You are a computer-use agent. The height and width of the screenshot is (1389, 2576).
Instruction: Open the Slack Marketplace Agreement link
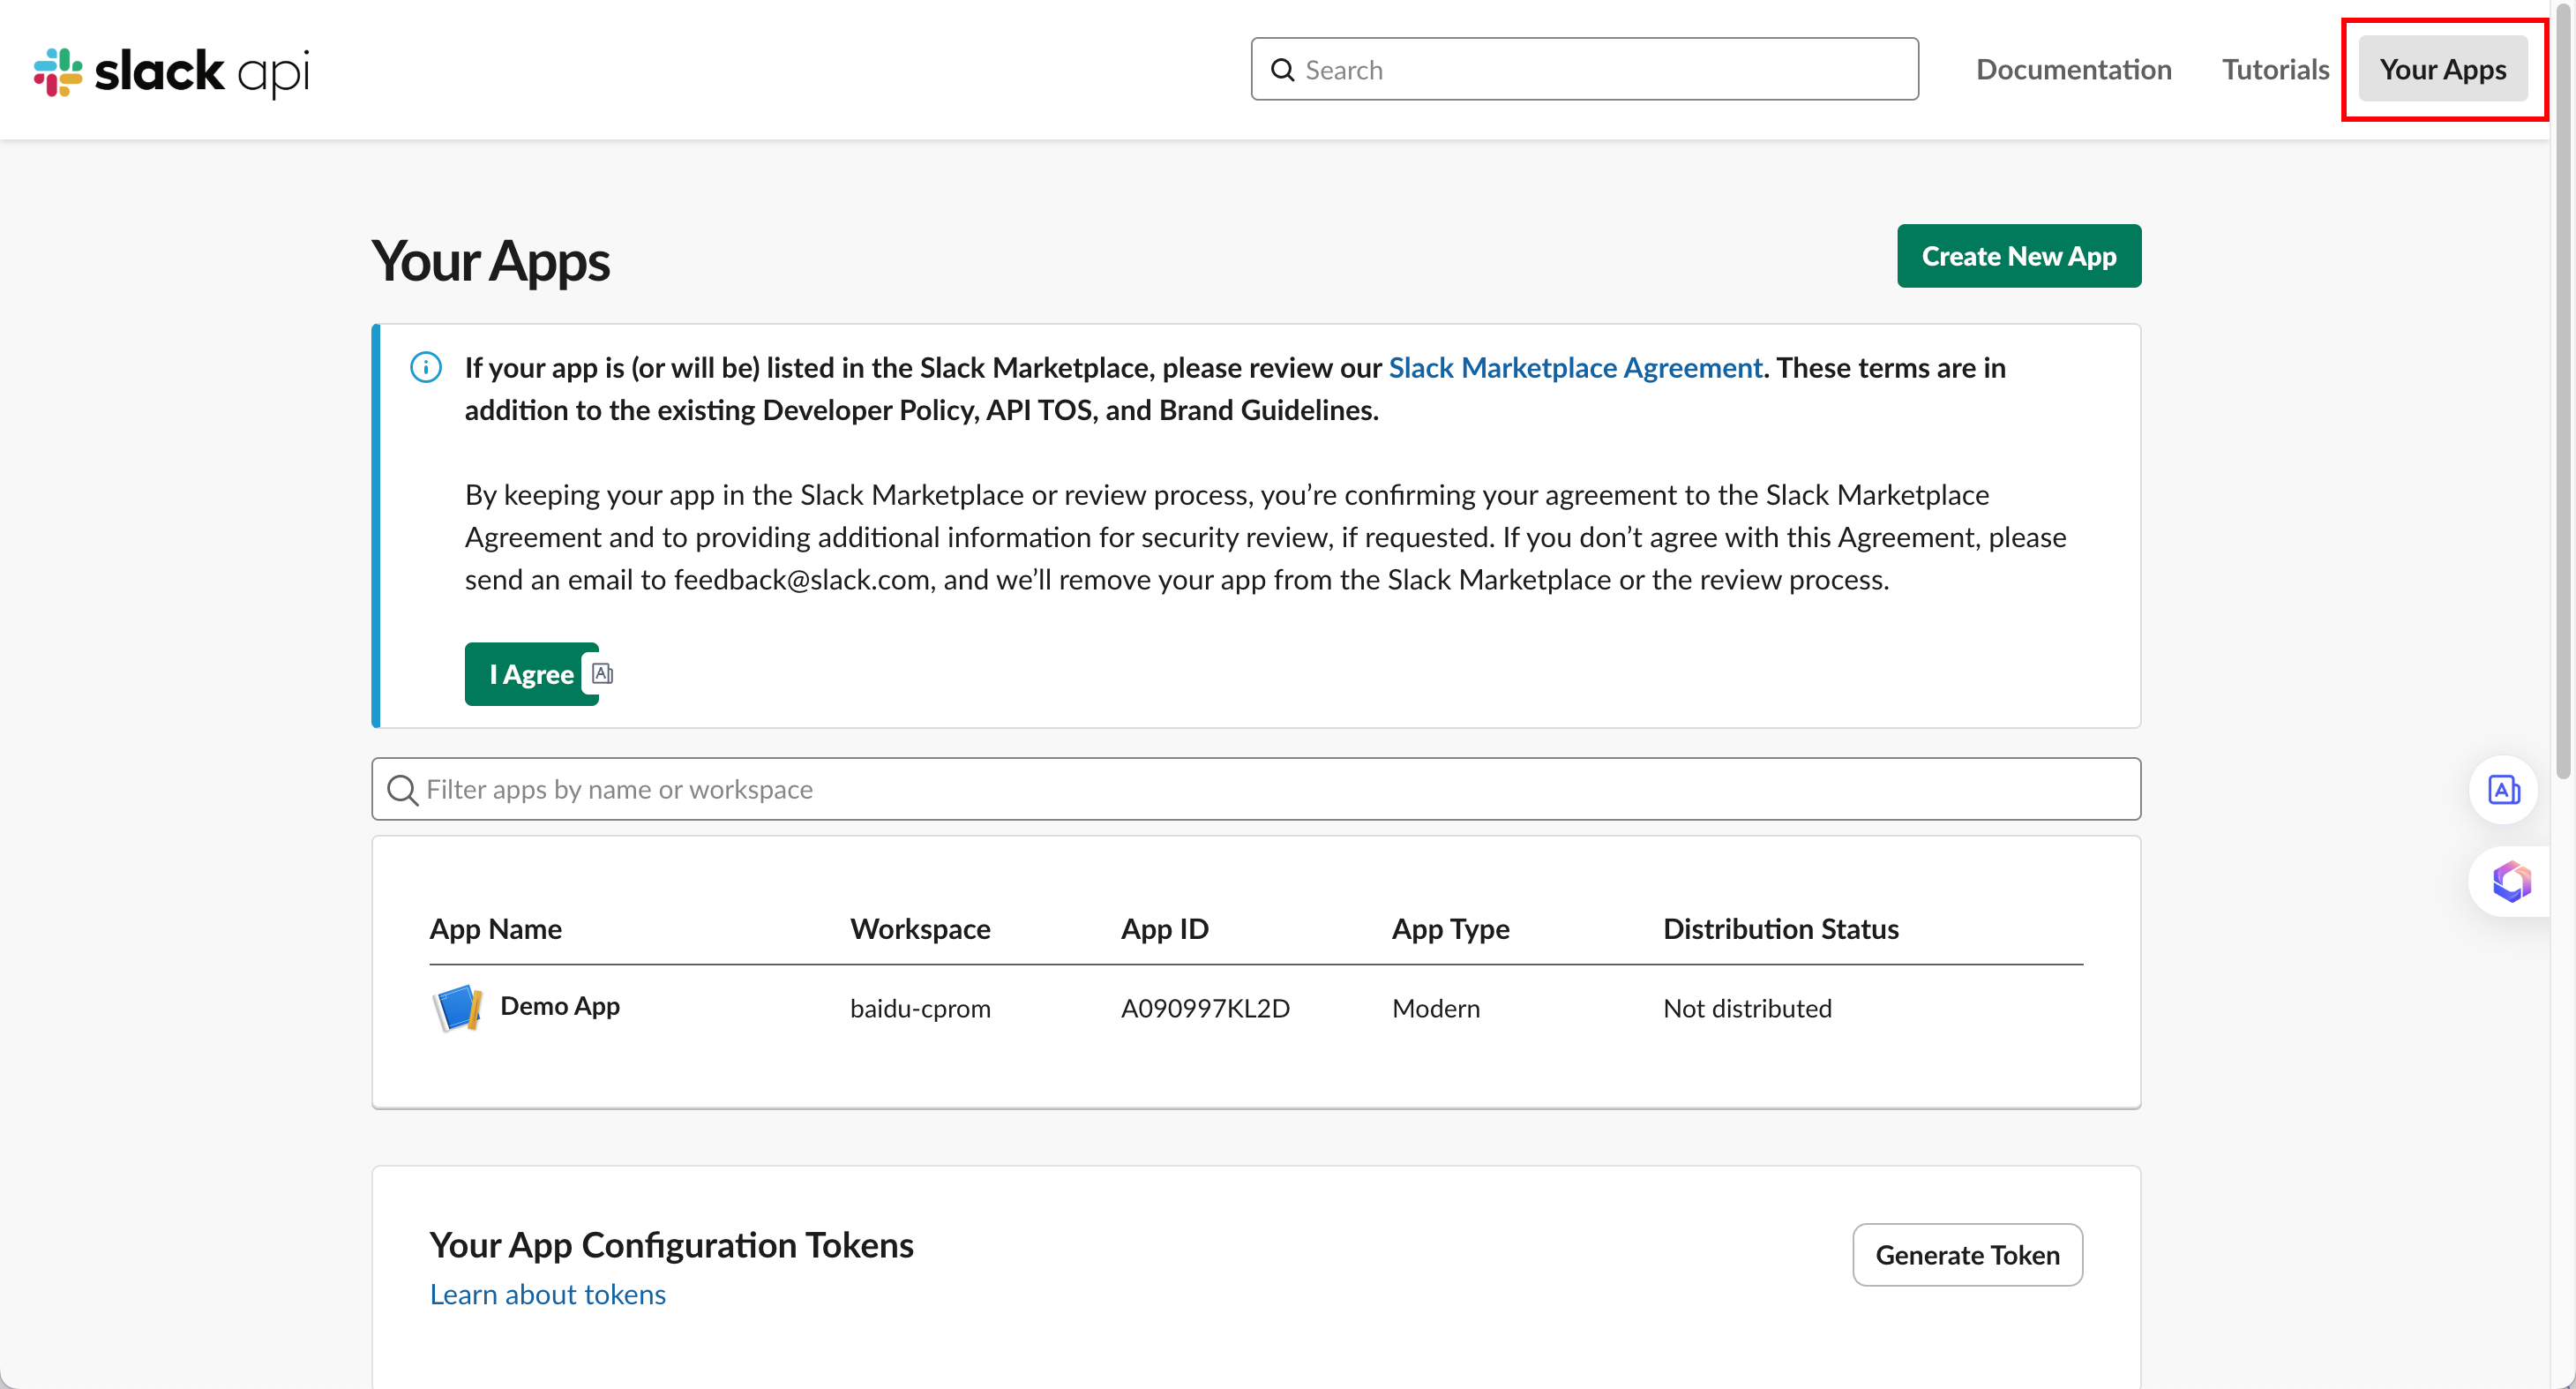point(1574,367)
